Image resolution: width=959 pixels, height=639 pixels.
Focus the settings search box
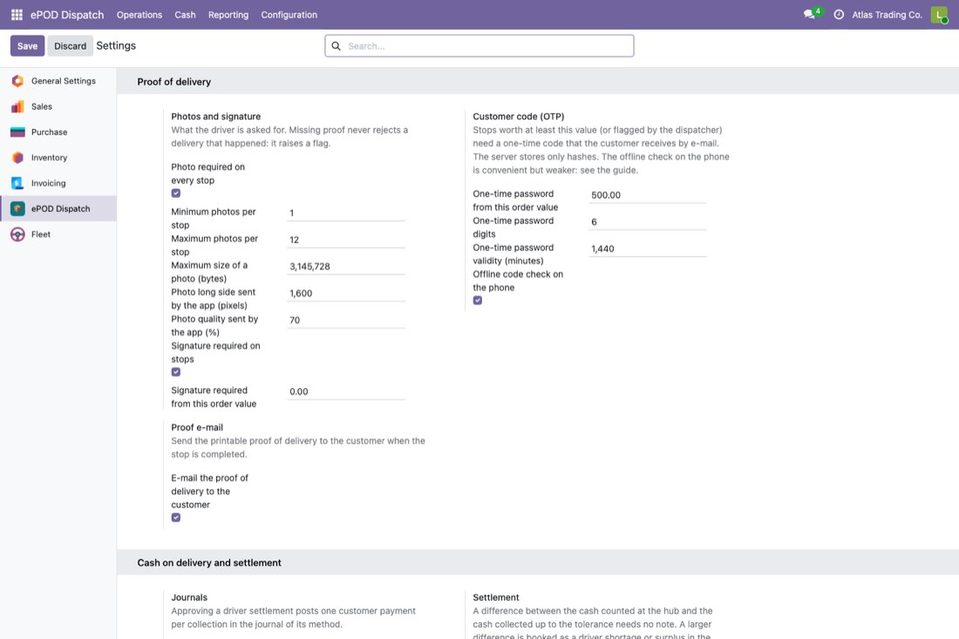pos(480,46)
